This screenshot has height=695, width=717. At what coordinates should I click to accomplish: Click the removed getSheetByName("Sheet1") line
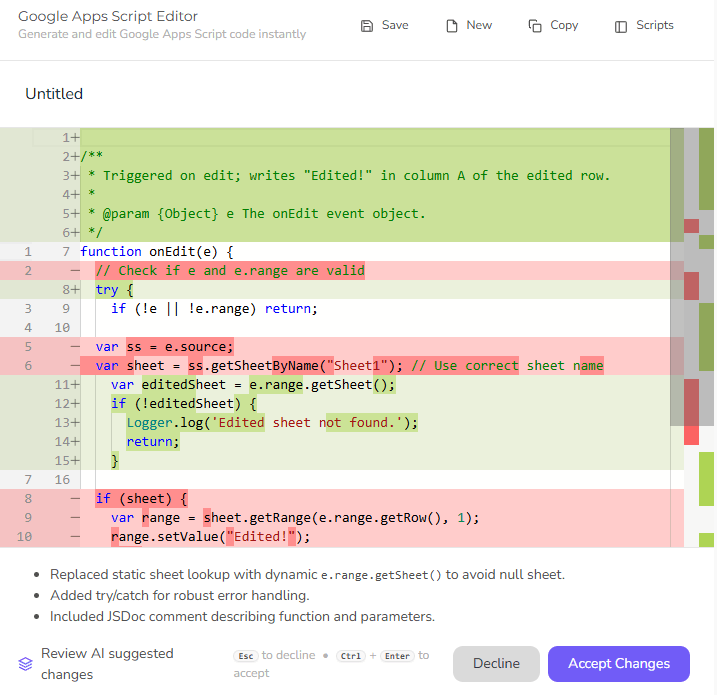click(349, 366)
